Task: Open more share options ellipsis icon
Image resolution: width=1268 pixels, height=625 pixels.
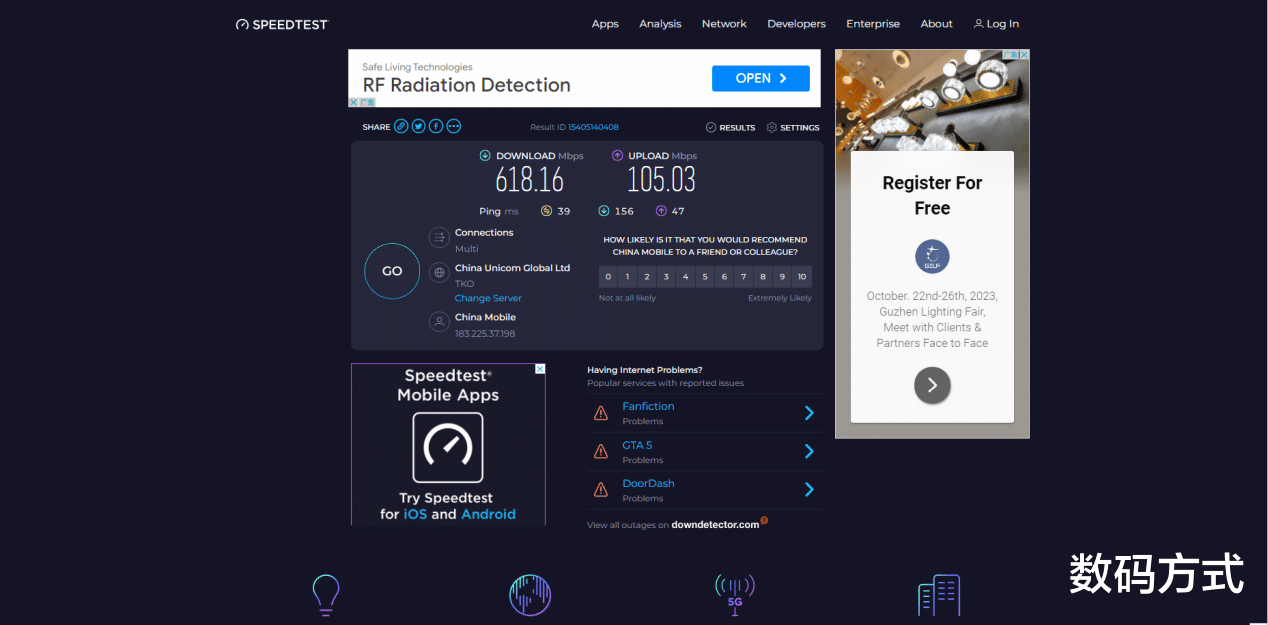Action: coord(454,127)
